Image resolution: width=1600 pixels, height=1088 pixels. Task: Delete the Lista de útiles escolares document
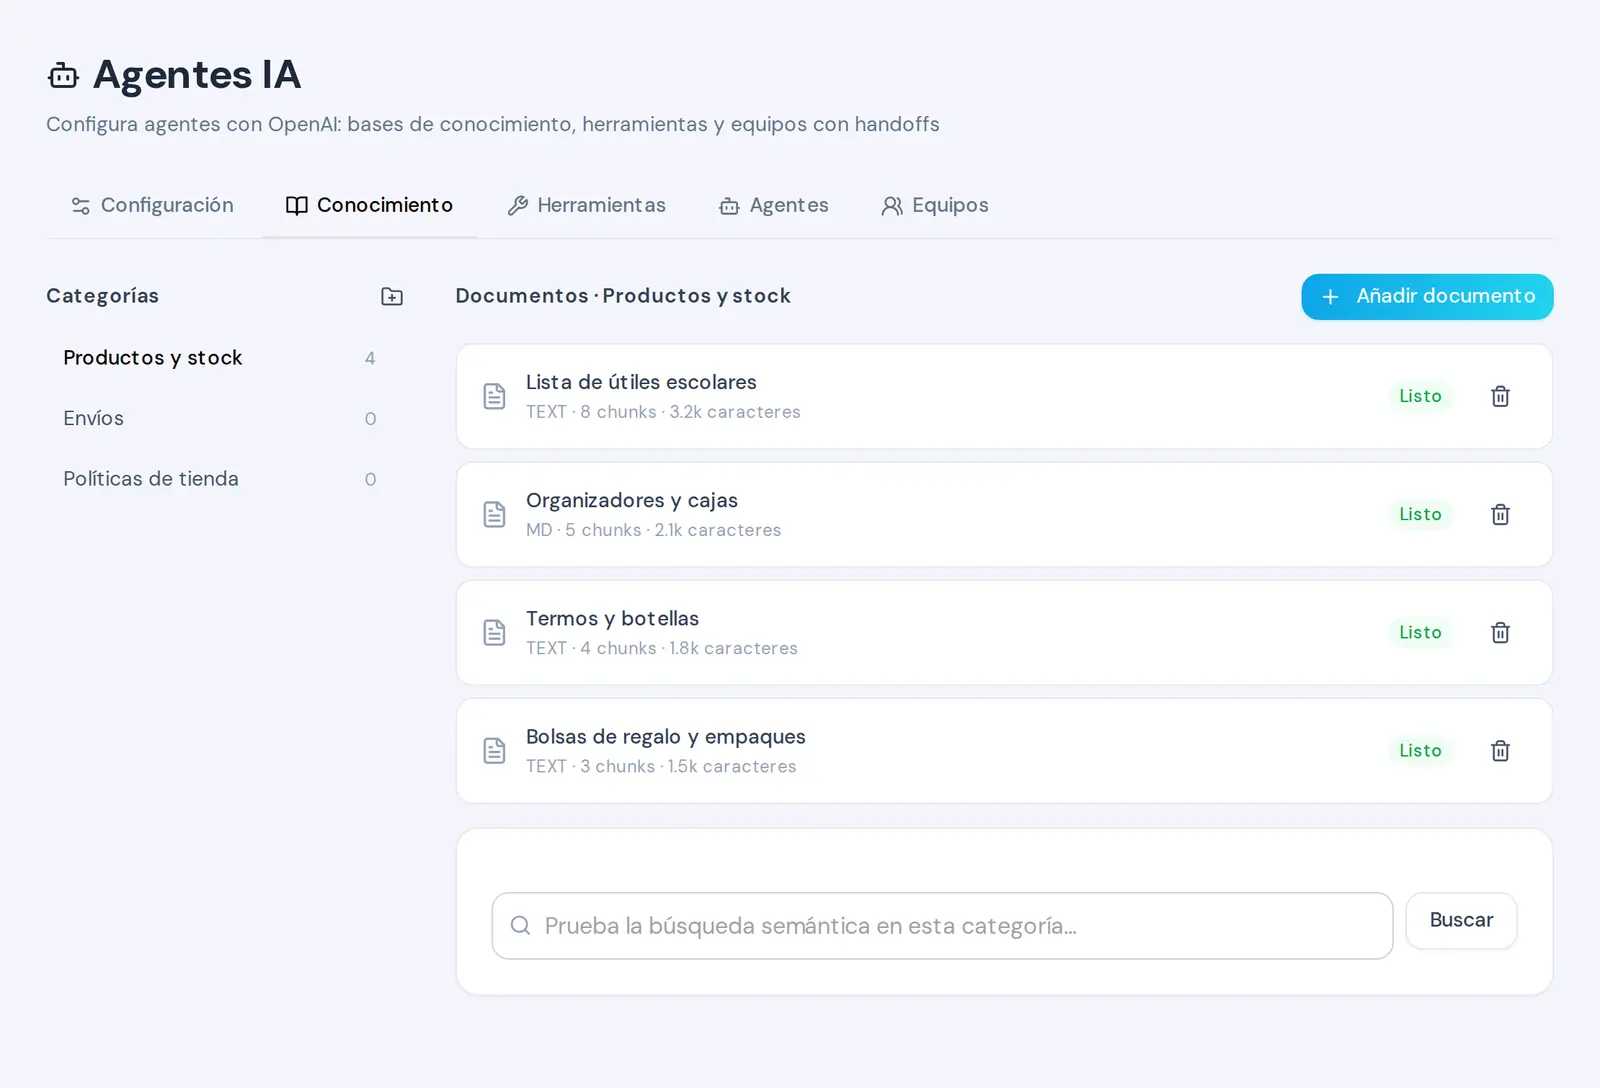[x=1500, y=396]
